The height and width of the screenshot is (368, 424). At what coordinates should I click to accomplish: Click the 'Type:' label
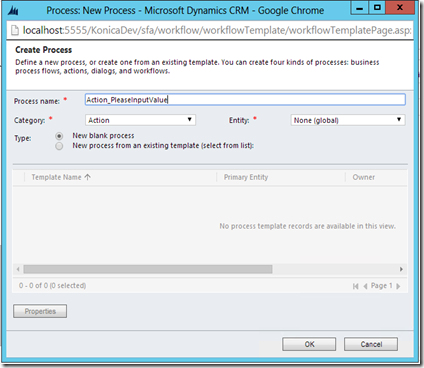(23, 138)
